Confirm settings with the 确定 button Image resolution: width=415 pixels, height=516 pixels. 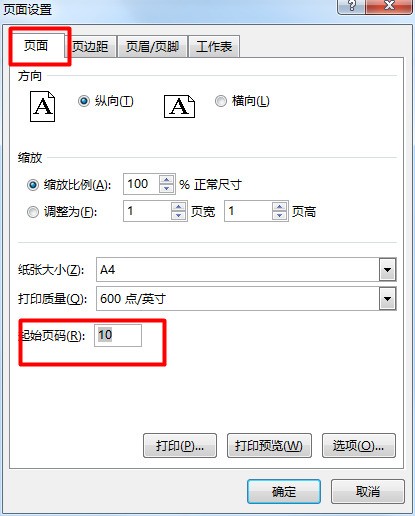tap(284, 491)
